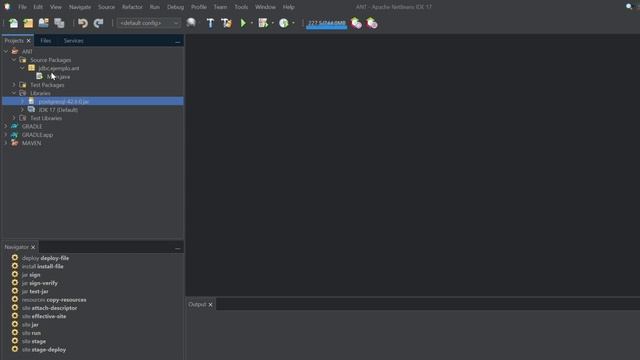Image resolution: width=640 pixels, height=360 pixels.
Task: Open the Refactor menu
Action: click(132, 7)
